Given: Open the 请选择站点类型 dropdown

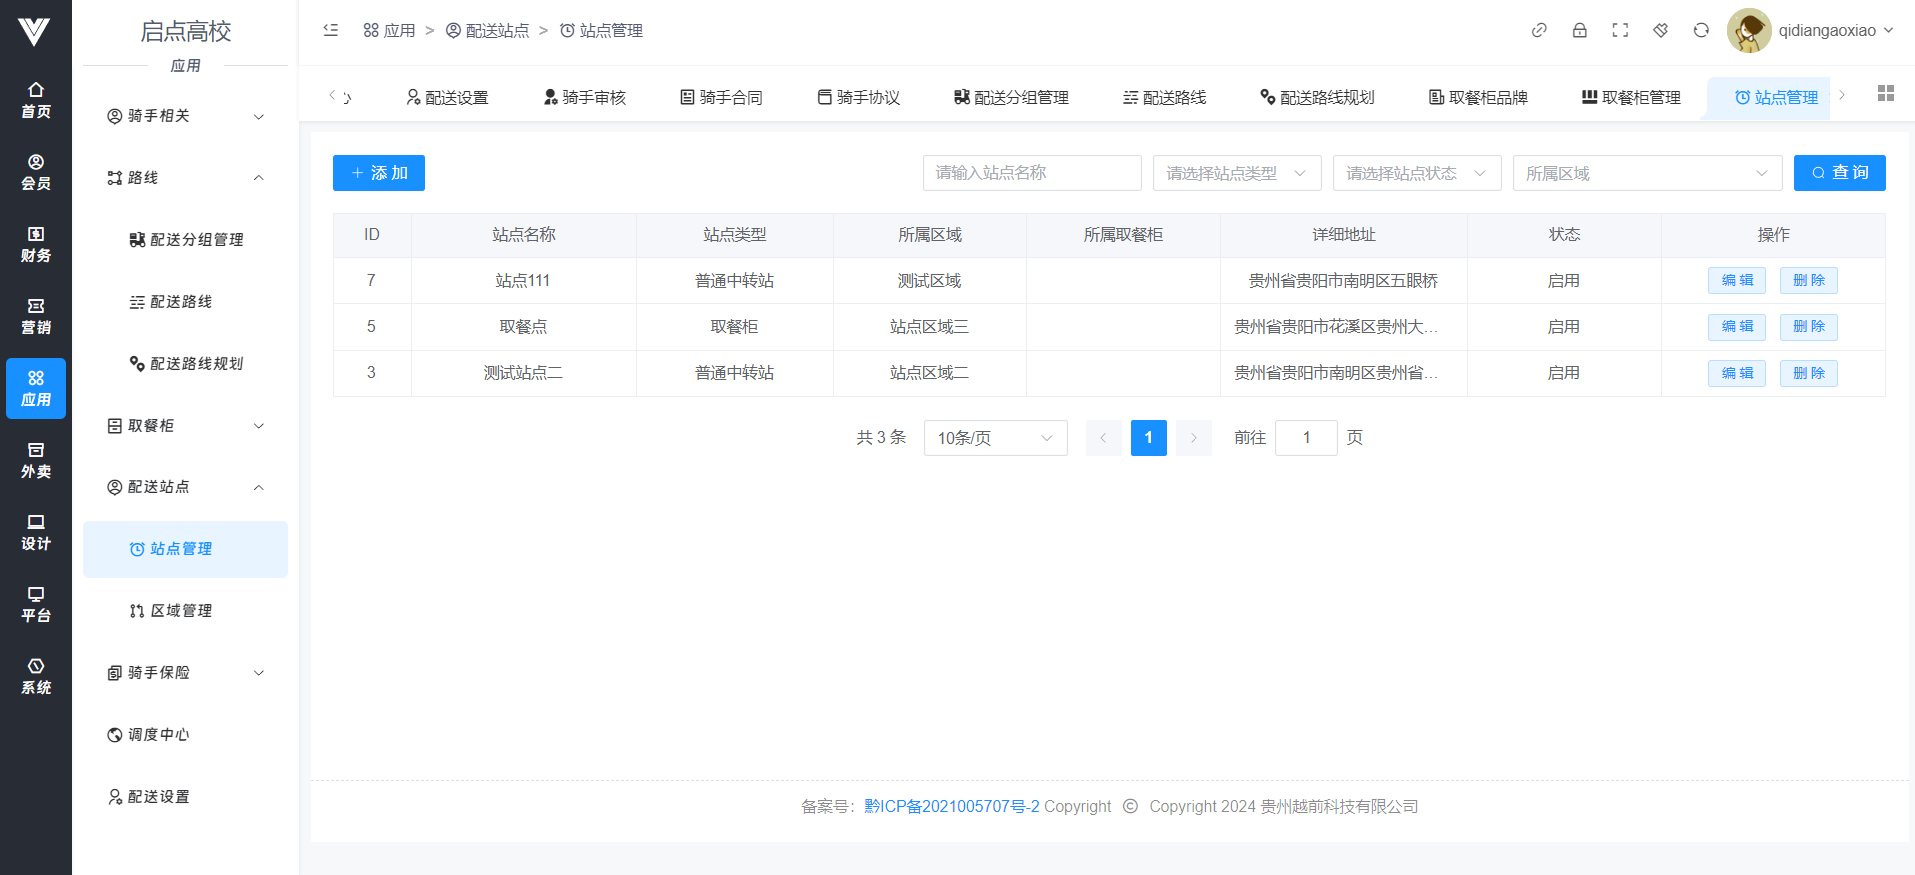Looking at the screenshot, I should 1236,173.
